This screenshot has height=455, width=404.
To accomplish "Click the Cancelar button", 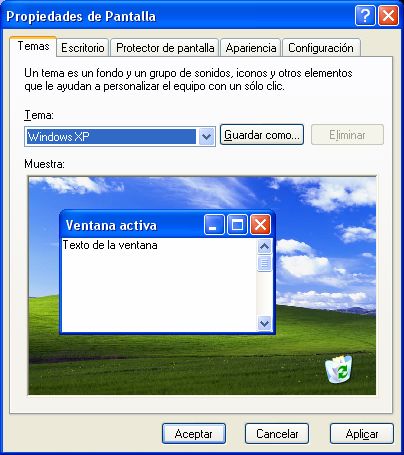I will coord(277,434).
